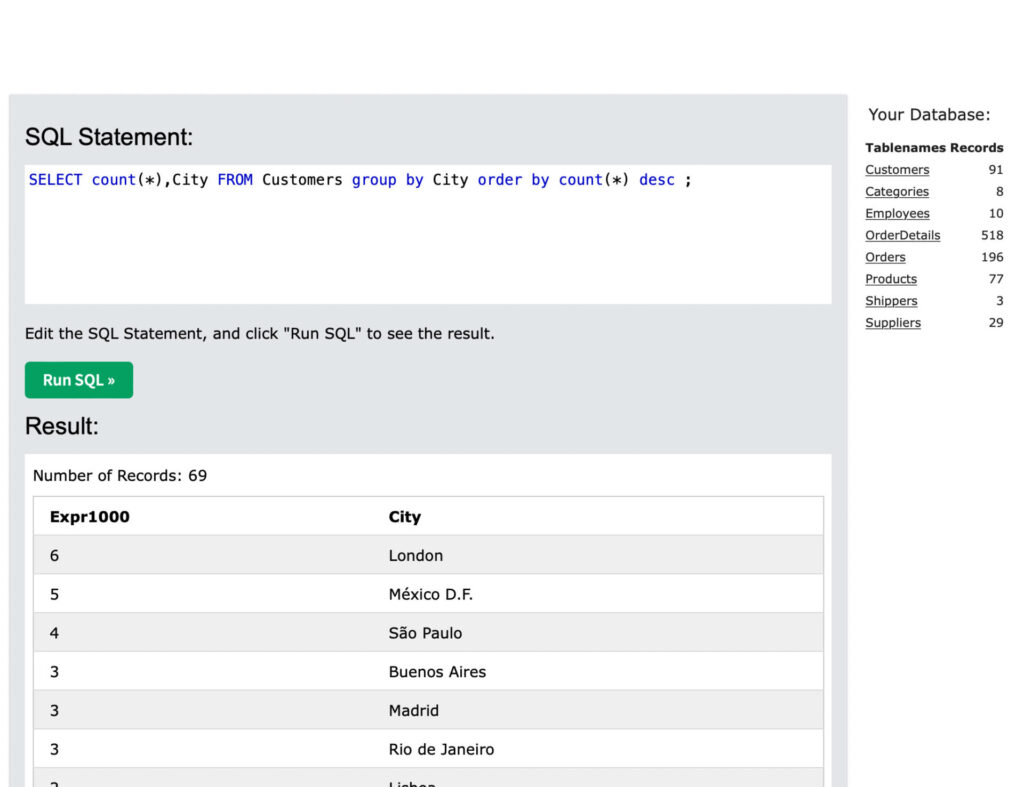Click the 'desc' keyword in the query
Screen dimensions: 1024x787
656,180
